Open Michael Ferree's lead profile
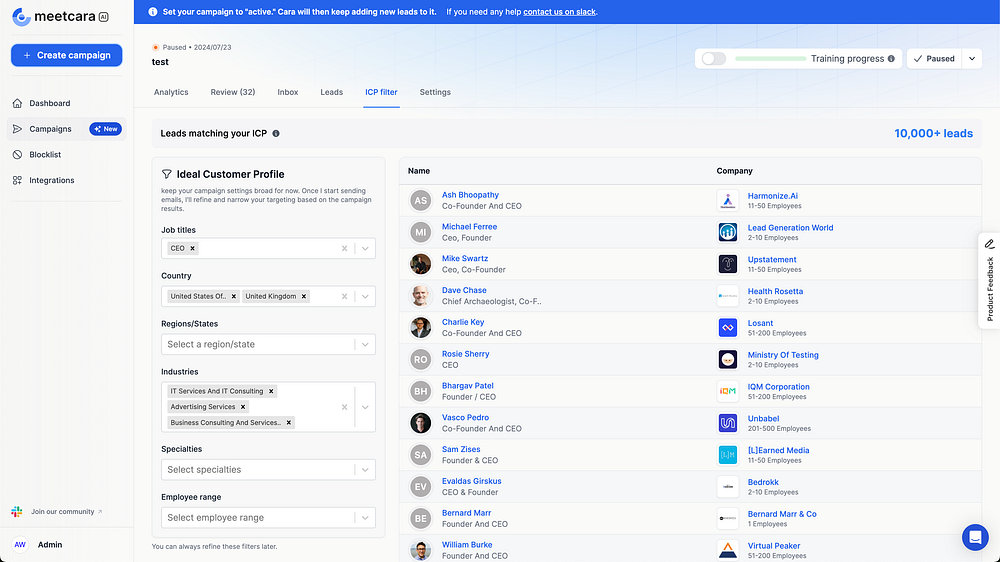 click(x=469, y=226)
